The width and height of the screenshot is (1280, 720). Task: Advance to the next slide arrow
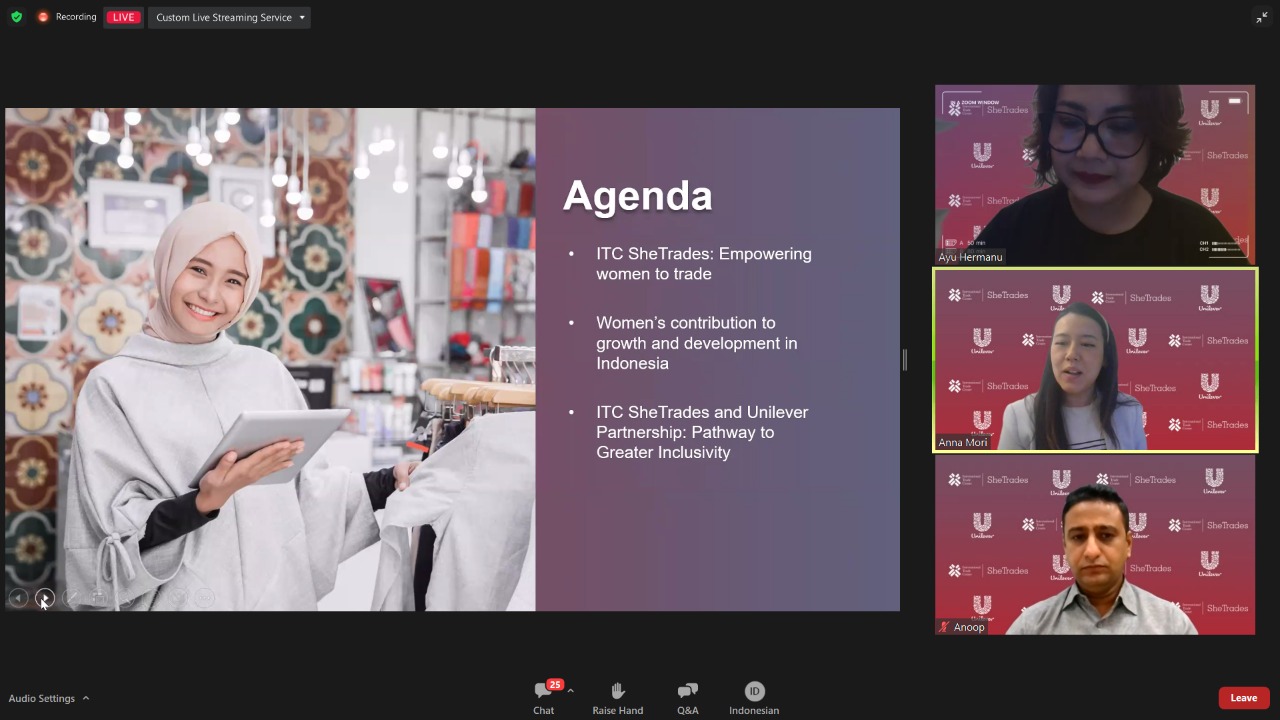[x=44, y=598]
